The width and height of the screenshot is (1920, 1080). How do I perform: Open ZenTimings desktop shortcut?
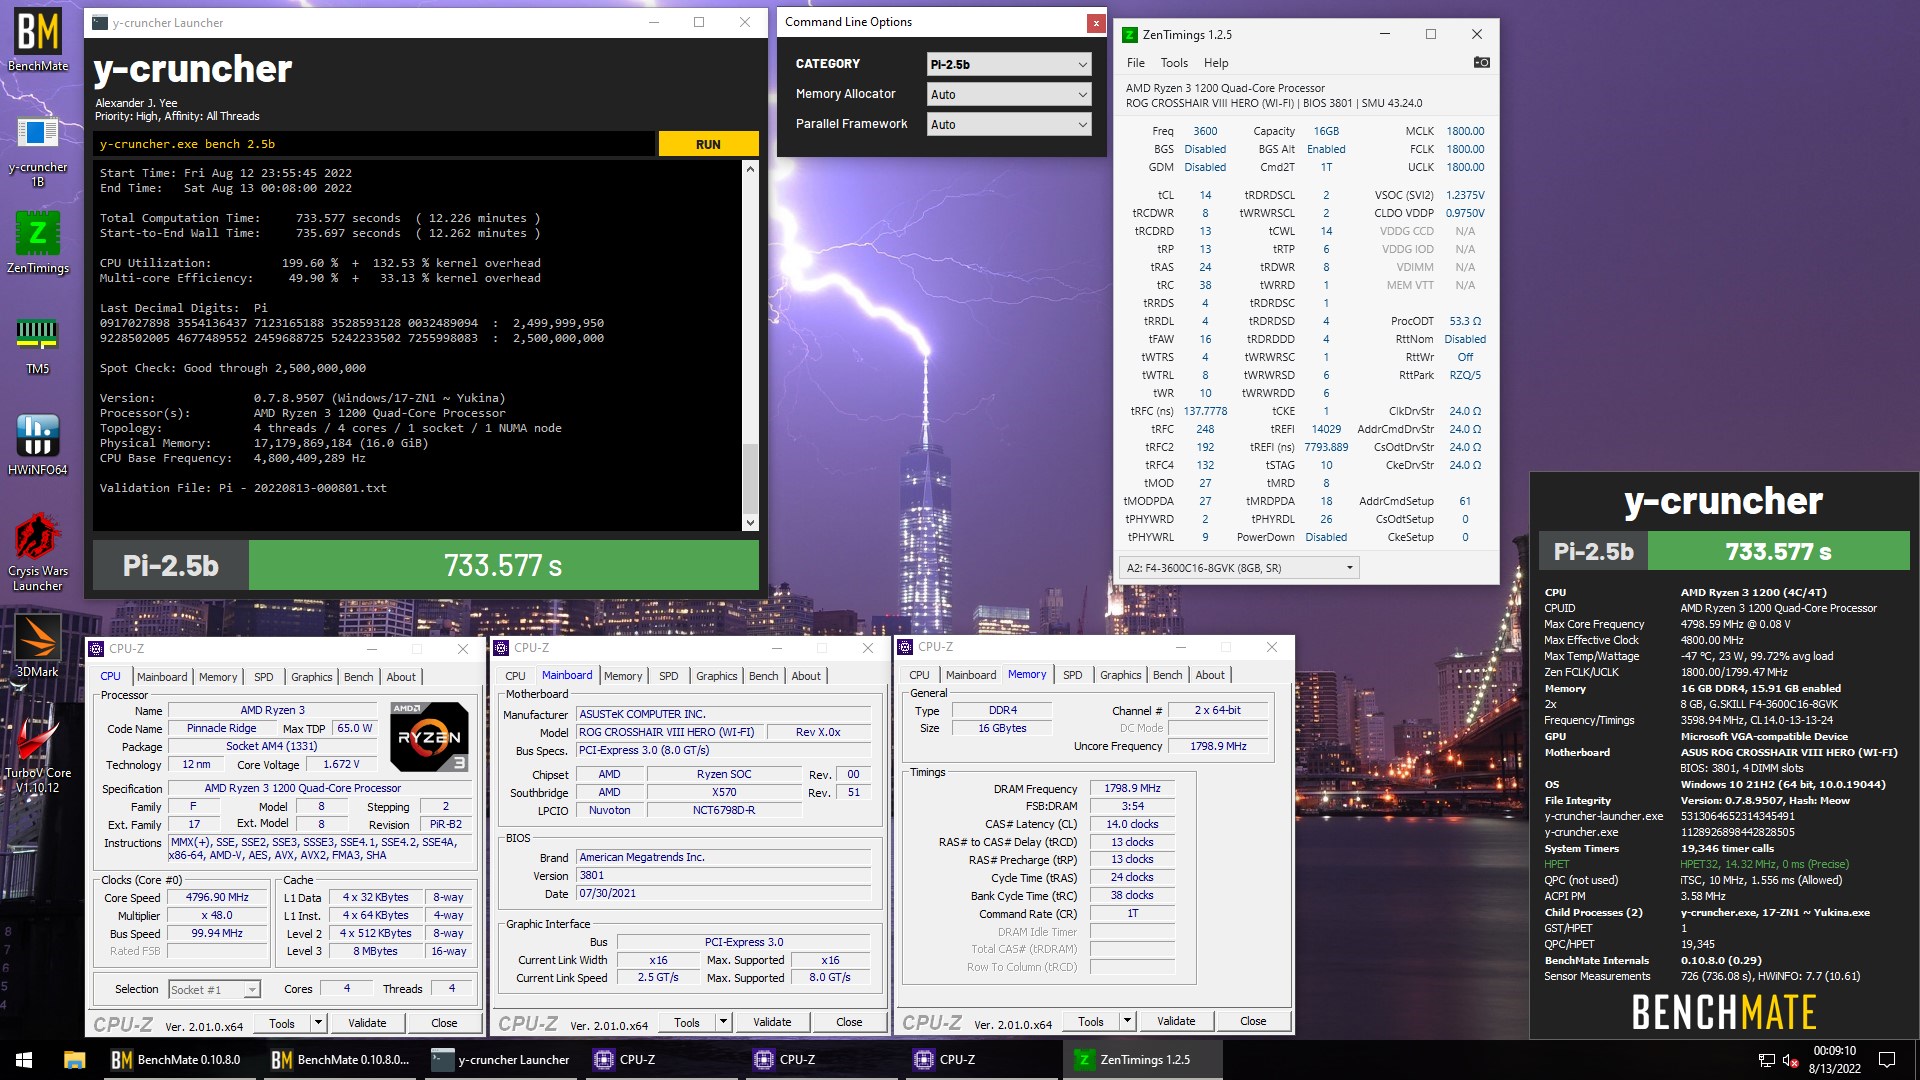click(38, 242)
